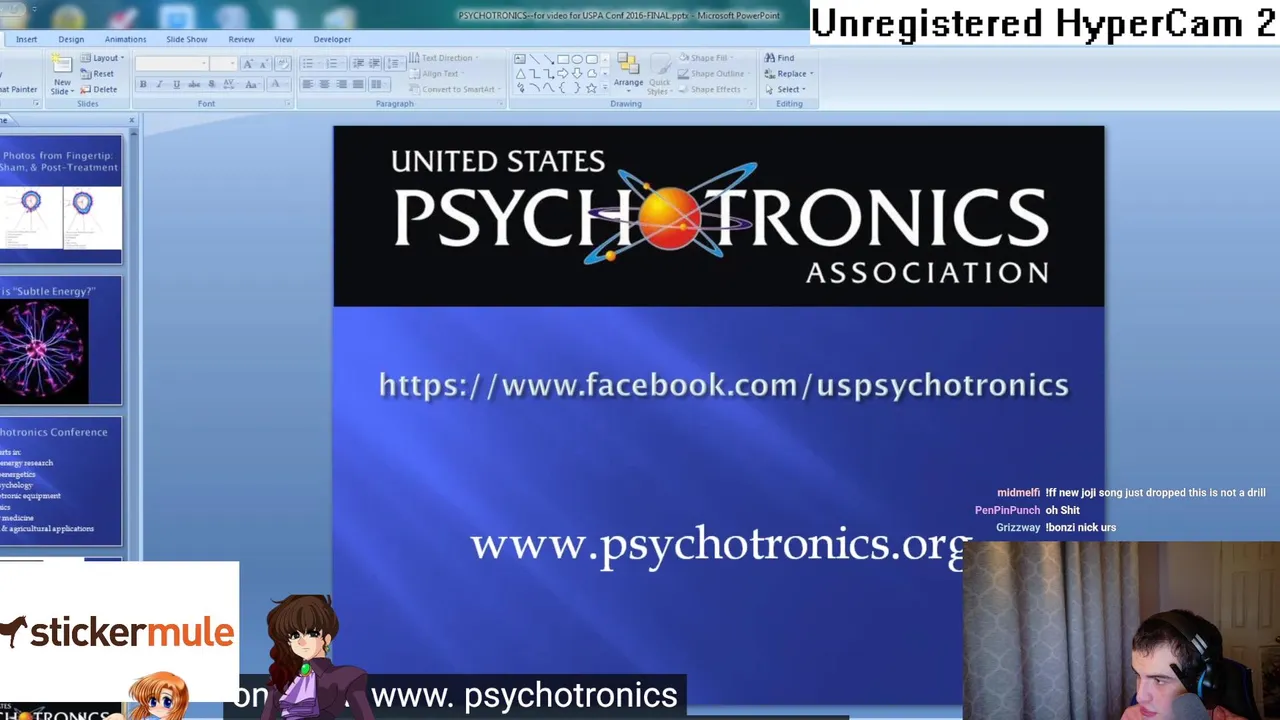
Task: Justify the paragraph text
Action: click(x=358, y=84)
